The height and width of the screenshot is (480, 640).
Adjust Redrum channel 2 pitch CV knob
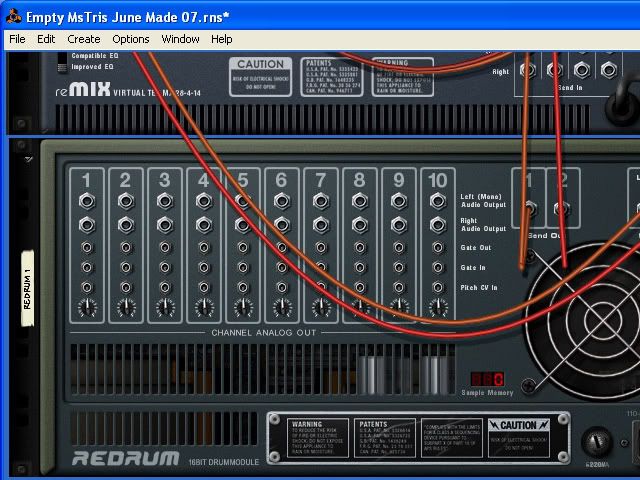(x=126, y=308)
